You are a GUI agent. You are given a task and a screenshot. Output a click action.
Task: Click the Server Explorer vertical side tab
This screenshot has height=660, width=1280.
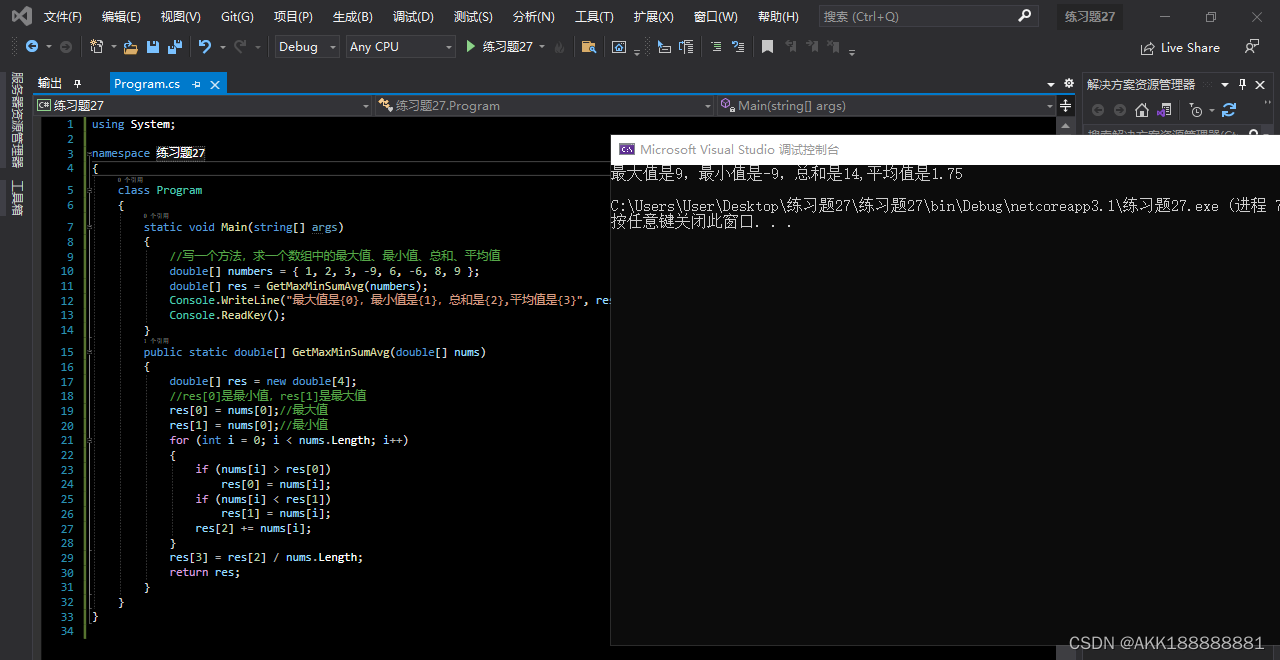tap(17, 119)
